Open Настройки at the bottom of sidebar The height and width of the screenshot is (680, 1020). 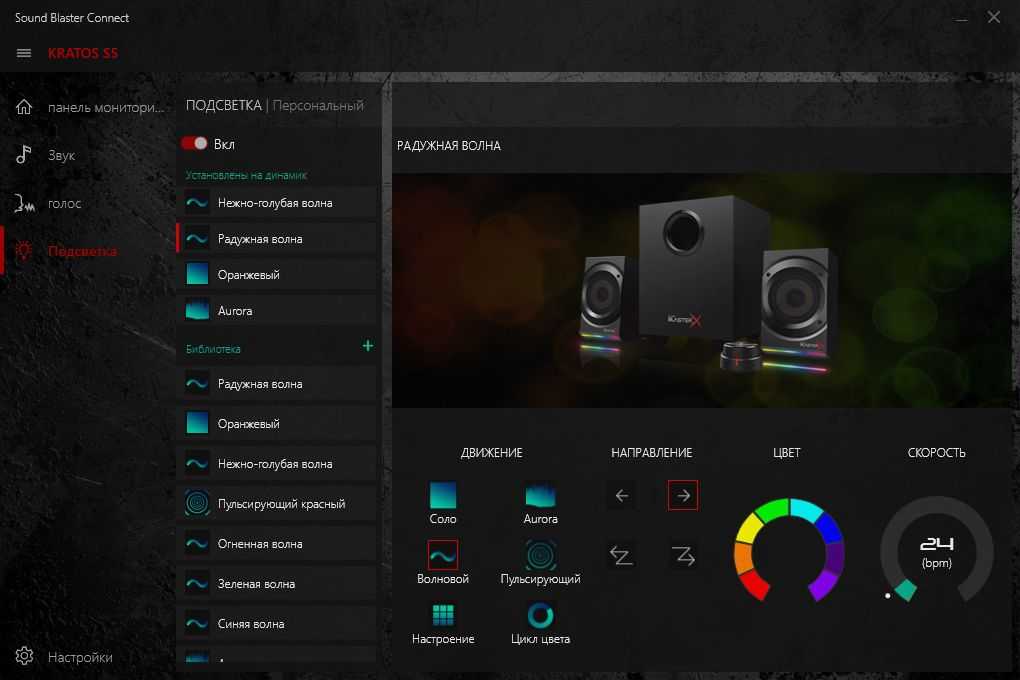point(79,657)
